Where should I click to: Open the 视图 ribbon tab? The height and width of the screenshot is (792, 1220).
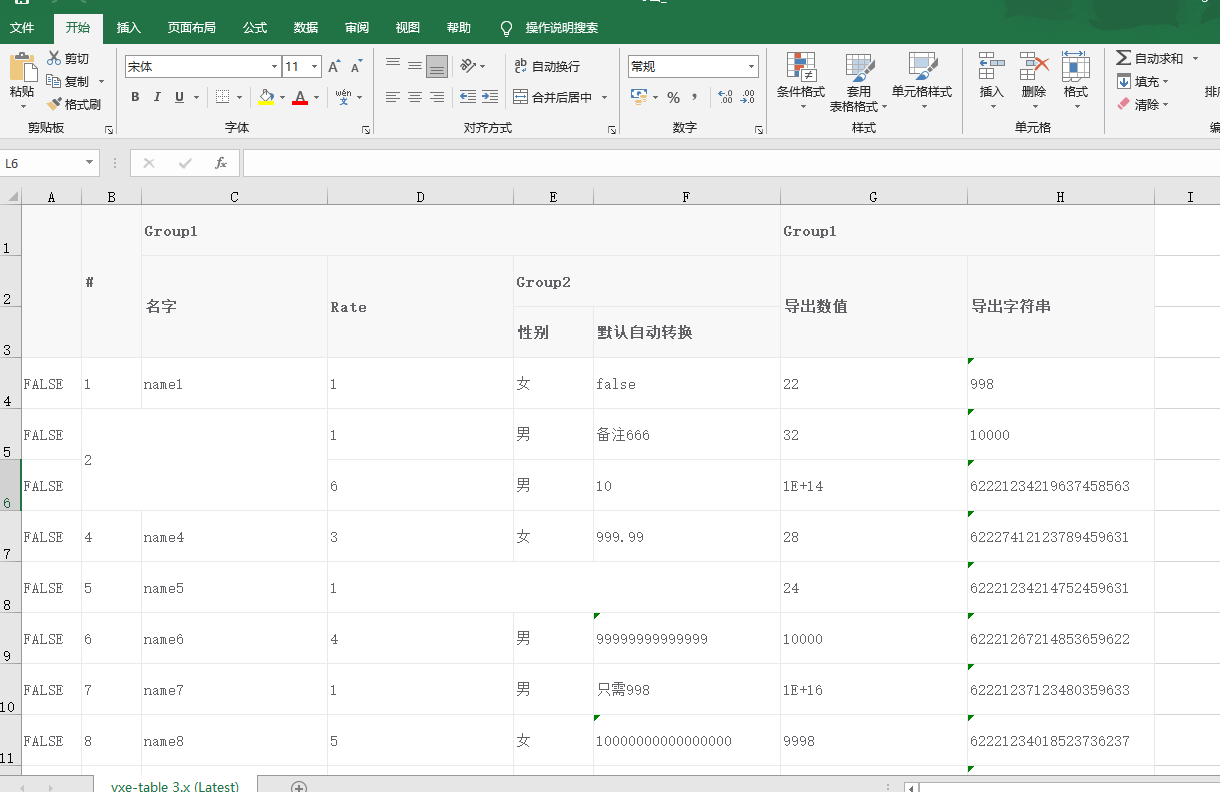(x=407, y=27)
